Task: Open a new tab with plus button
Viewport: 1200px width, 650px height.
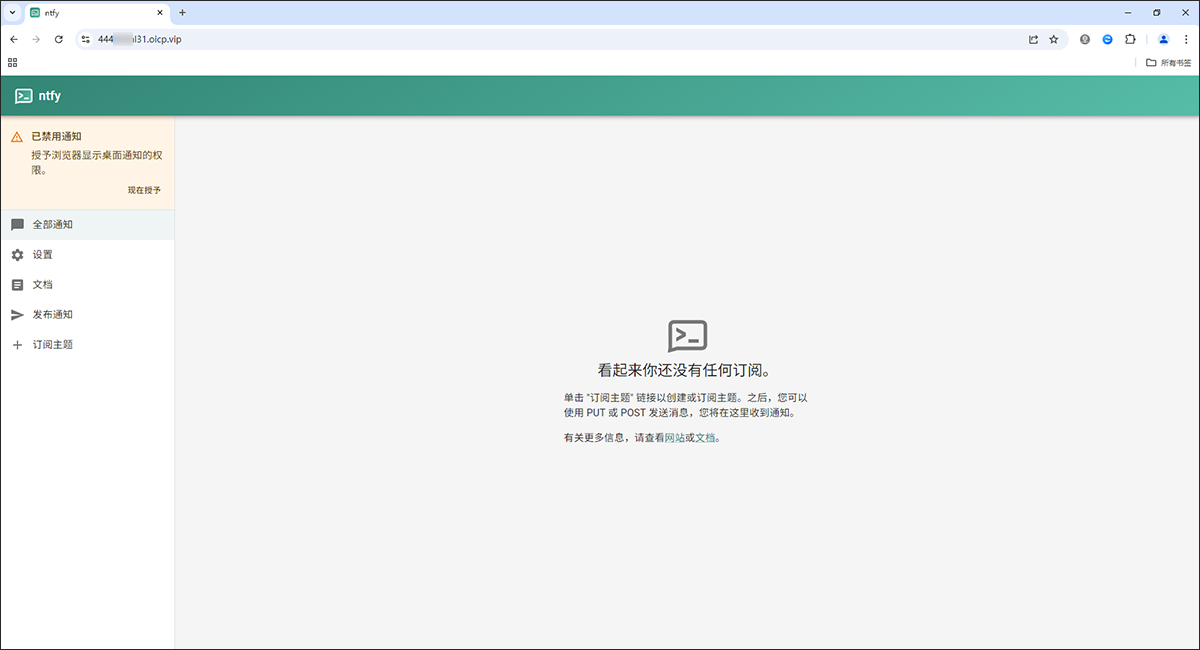Action: [x=182, y=13]
